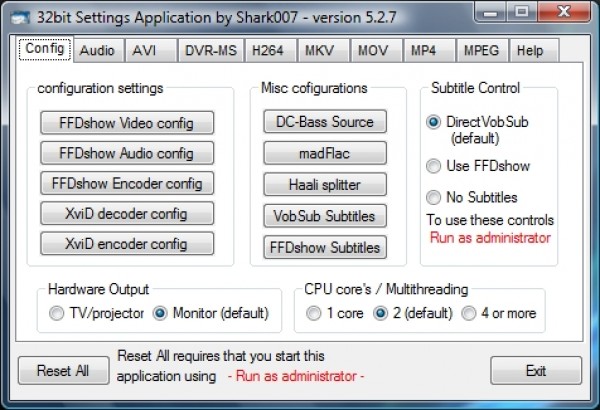
Task: Switch to the DVR-MS tab
Action: point(212,50)
